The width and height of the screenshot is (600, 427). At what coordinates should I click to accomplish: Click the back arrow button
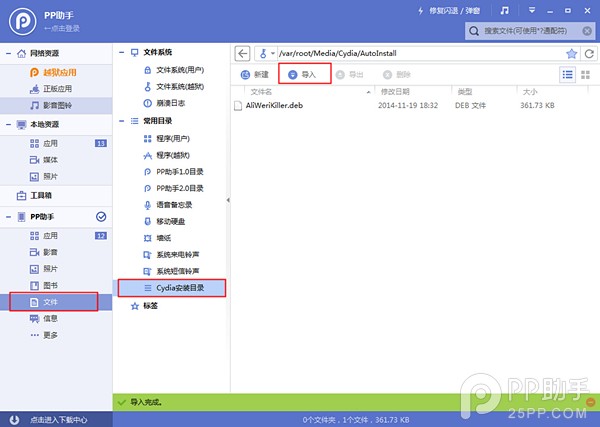tap(242, 54)
